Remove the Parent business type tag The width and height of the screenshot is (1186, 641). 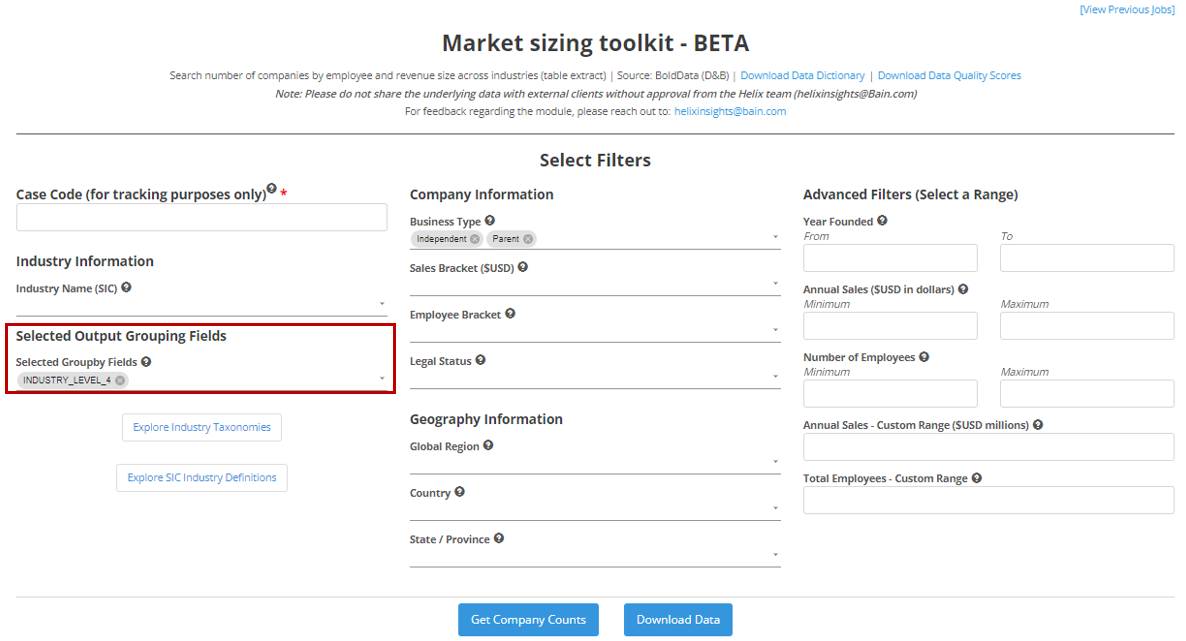click(x=527, y=239)
